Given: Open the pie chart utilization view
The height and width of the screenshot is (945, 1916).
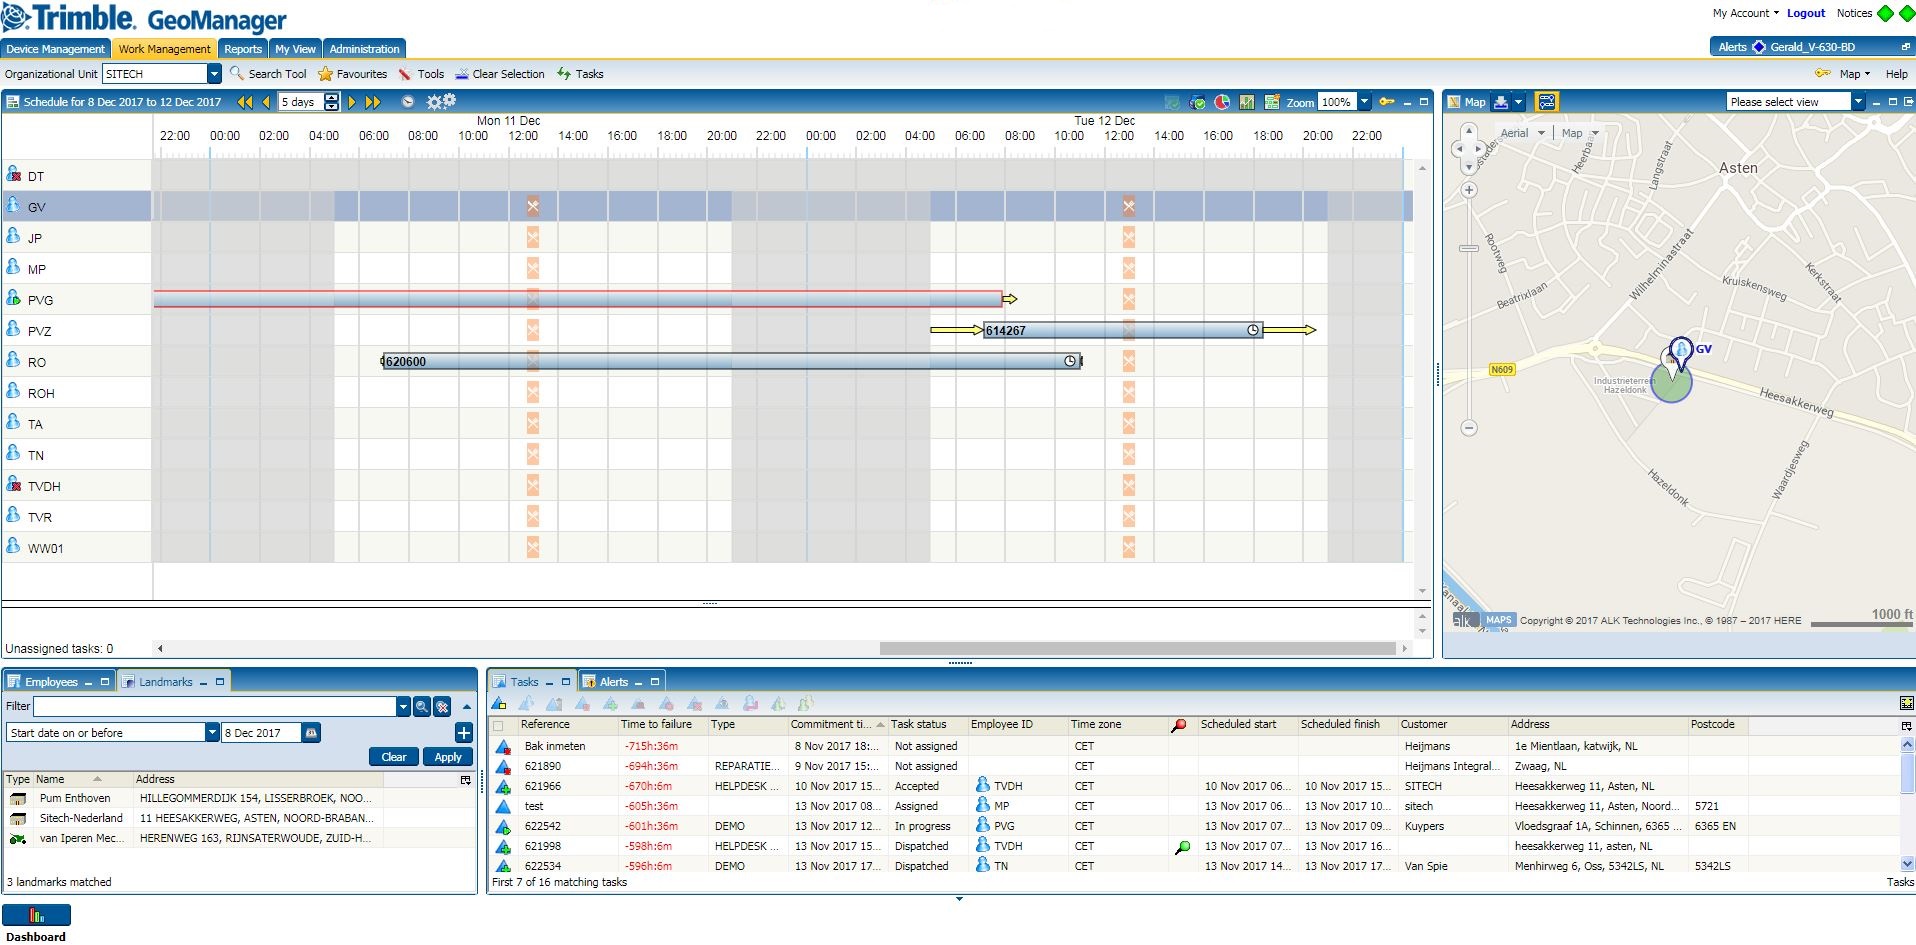Looking at the screenshot, I should tap(1223, 102).
